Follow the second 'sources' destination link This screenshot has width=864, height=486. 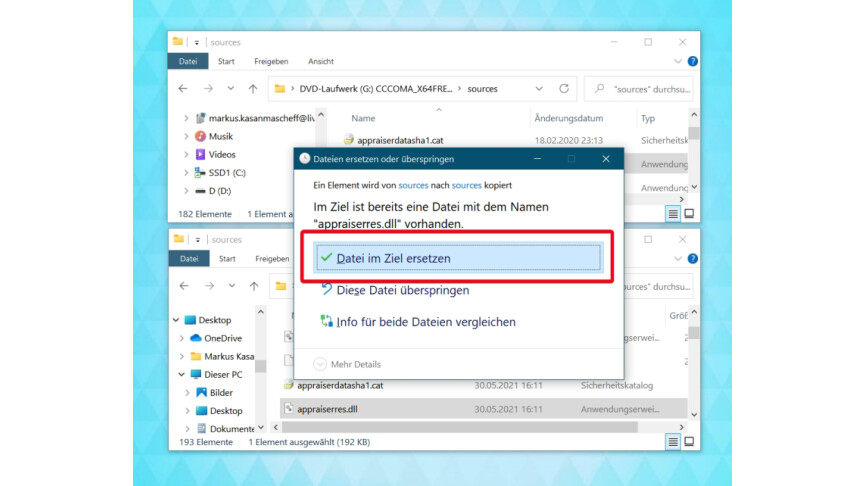(467, 185)
